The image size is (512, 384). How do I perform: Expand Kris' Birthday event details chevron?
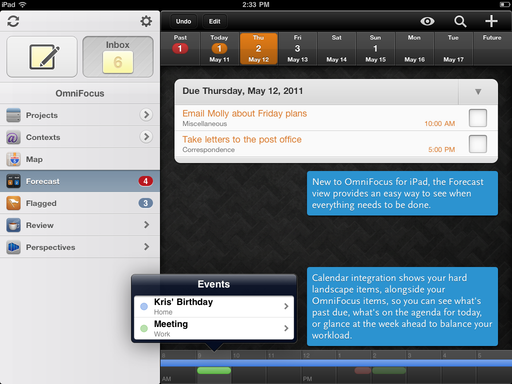pos(286,306)
